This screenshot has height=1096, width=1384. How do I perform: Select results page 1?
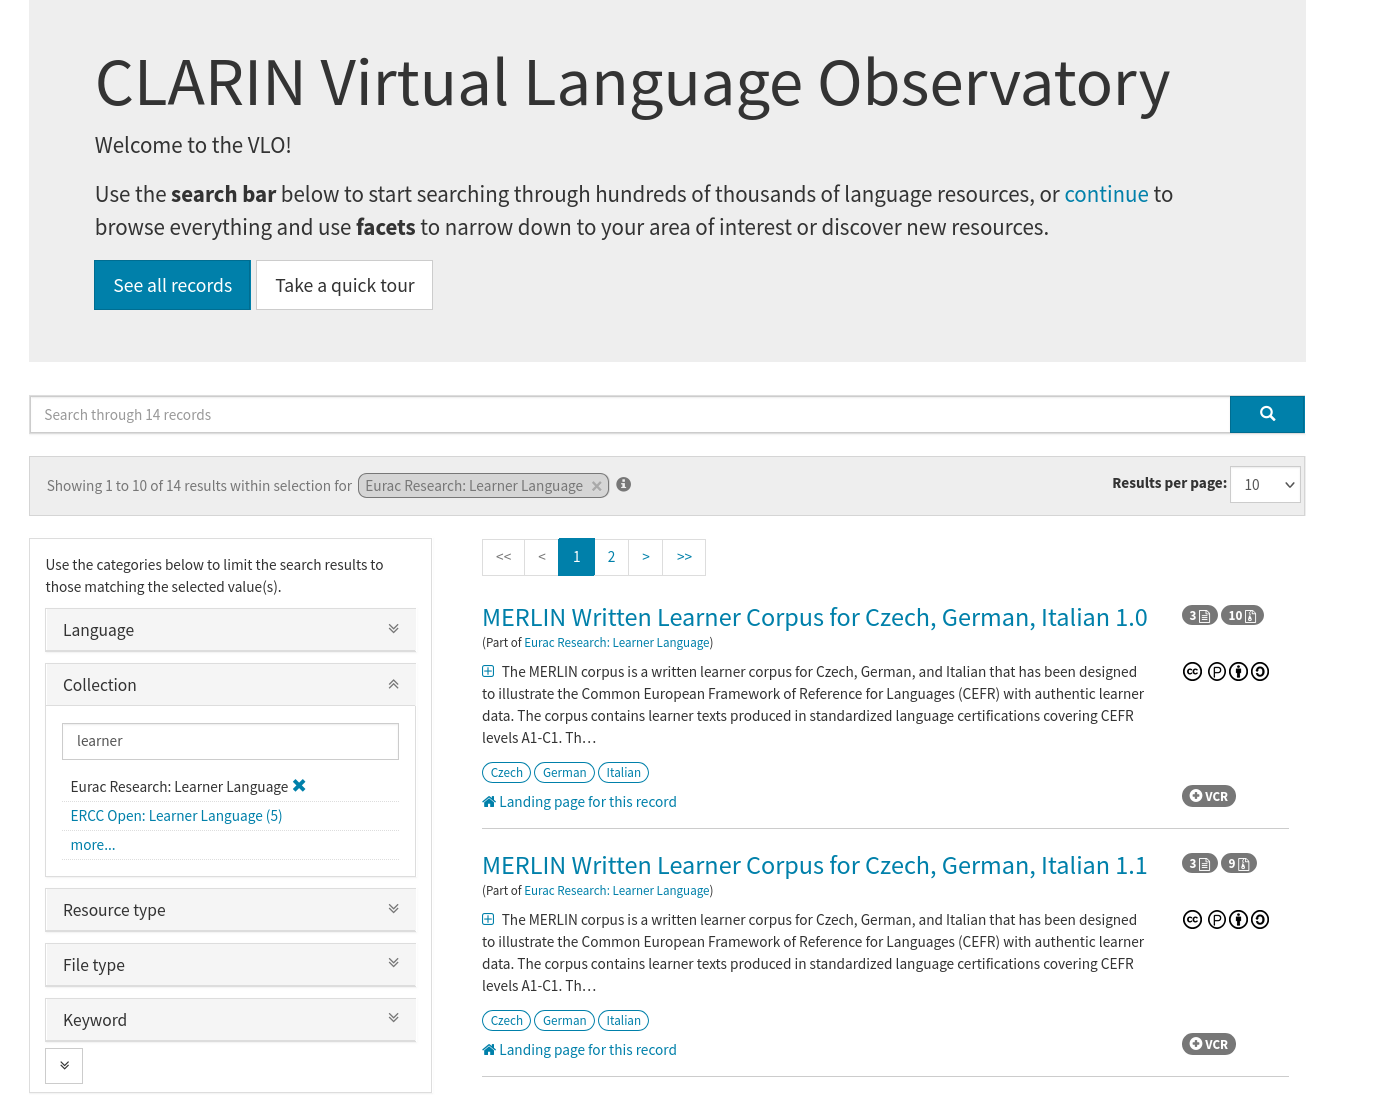point(576,557)
